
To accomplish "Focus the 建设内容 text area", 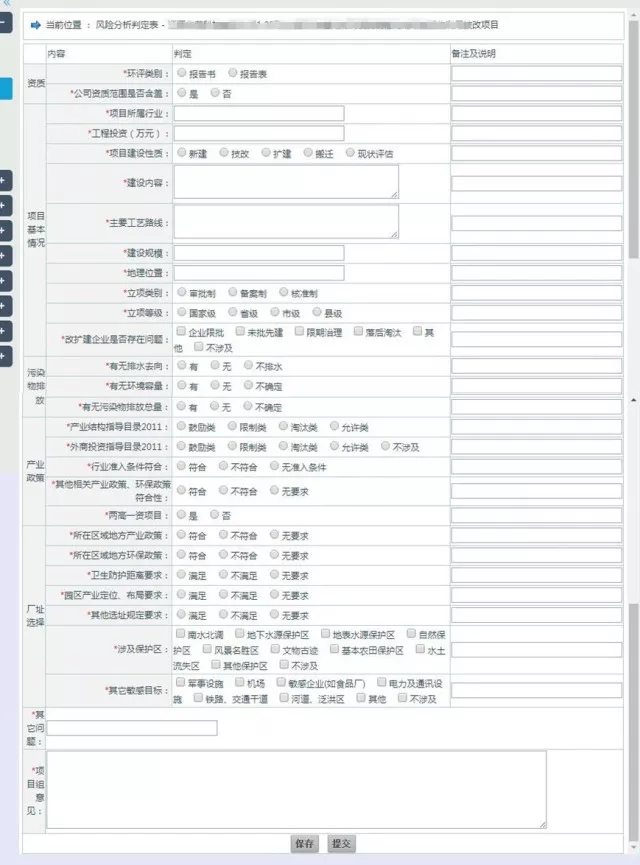I will pyautogui.click(x=285, y=182).
